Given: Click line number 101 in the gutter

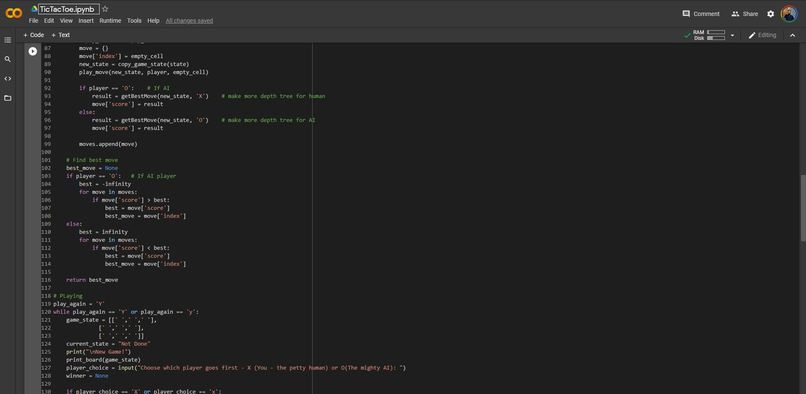Looking at the screenshot, I should 46,160.
